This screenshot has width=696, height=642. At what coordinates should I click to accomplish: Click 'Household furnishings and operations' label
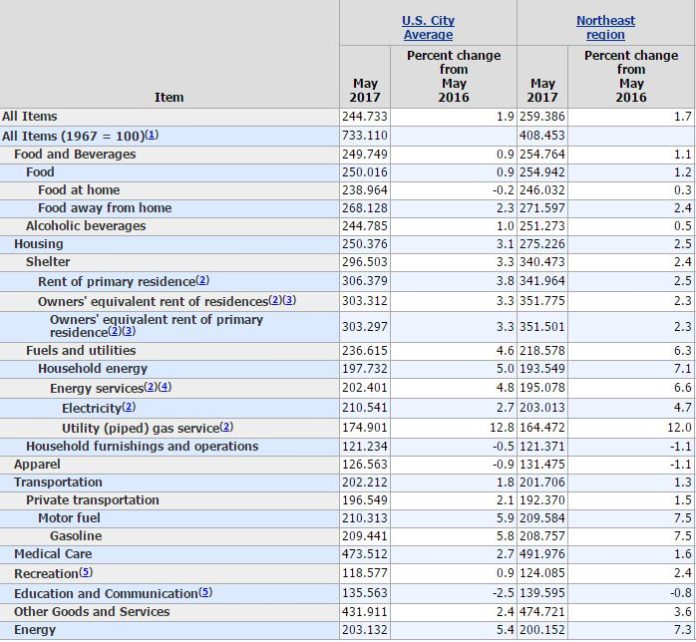[x=142, y=446]
